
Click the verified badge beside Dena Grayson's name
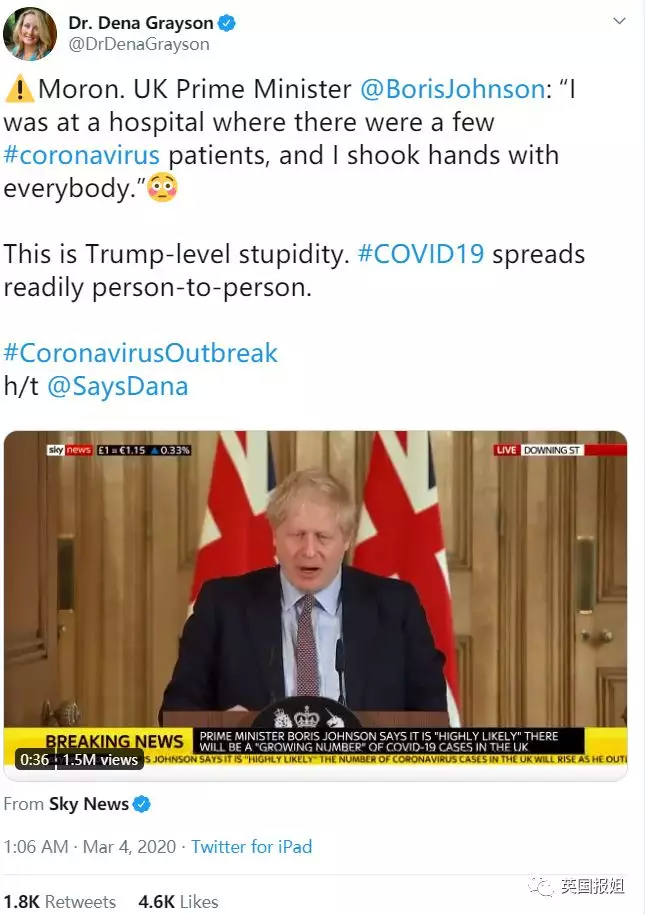[x=226, y=23]
